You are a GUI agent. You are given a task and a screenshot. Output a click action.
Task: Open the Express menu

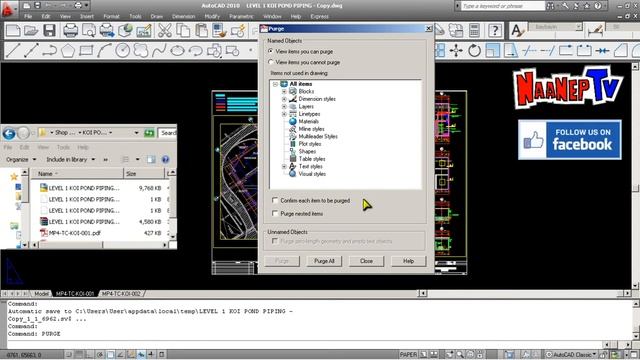coord(319,16)
